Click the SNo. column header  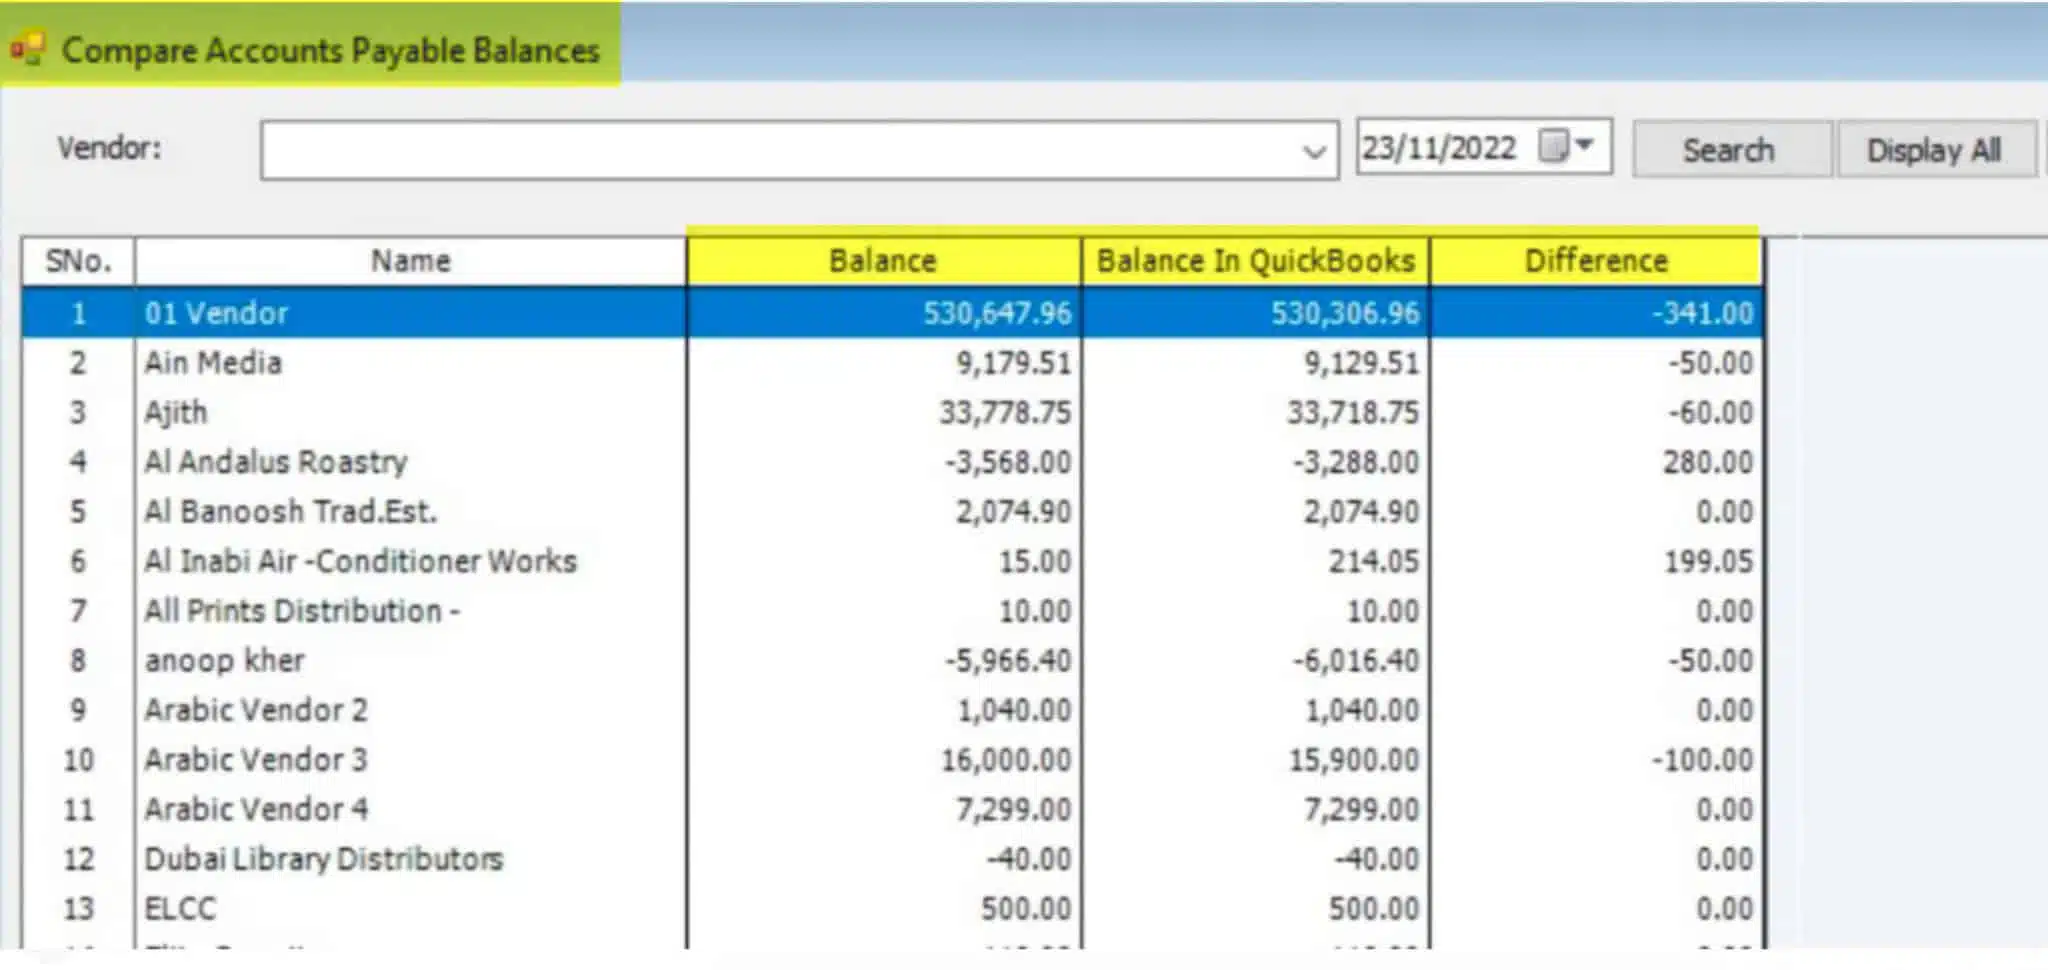(x=78, y=261)
